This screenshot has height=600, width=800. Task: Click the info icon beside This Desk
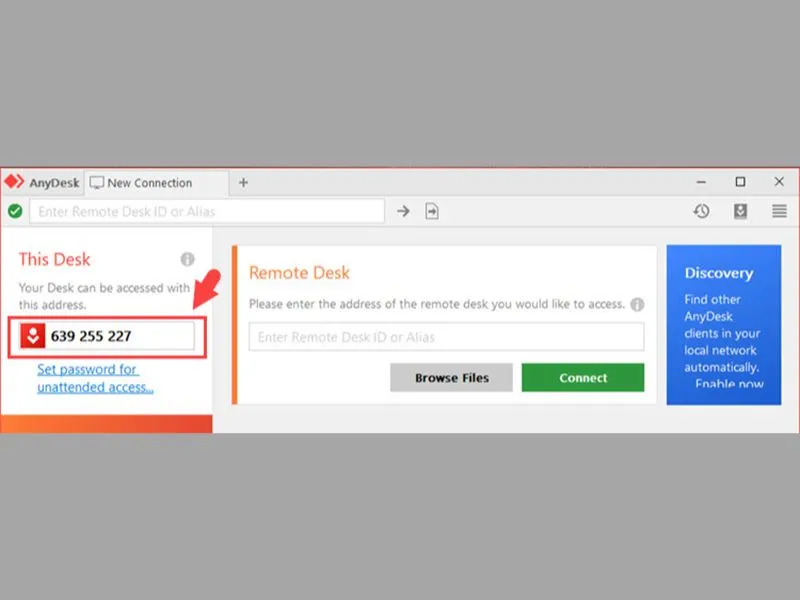pos(187,259)
